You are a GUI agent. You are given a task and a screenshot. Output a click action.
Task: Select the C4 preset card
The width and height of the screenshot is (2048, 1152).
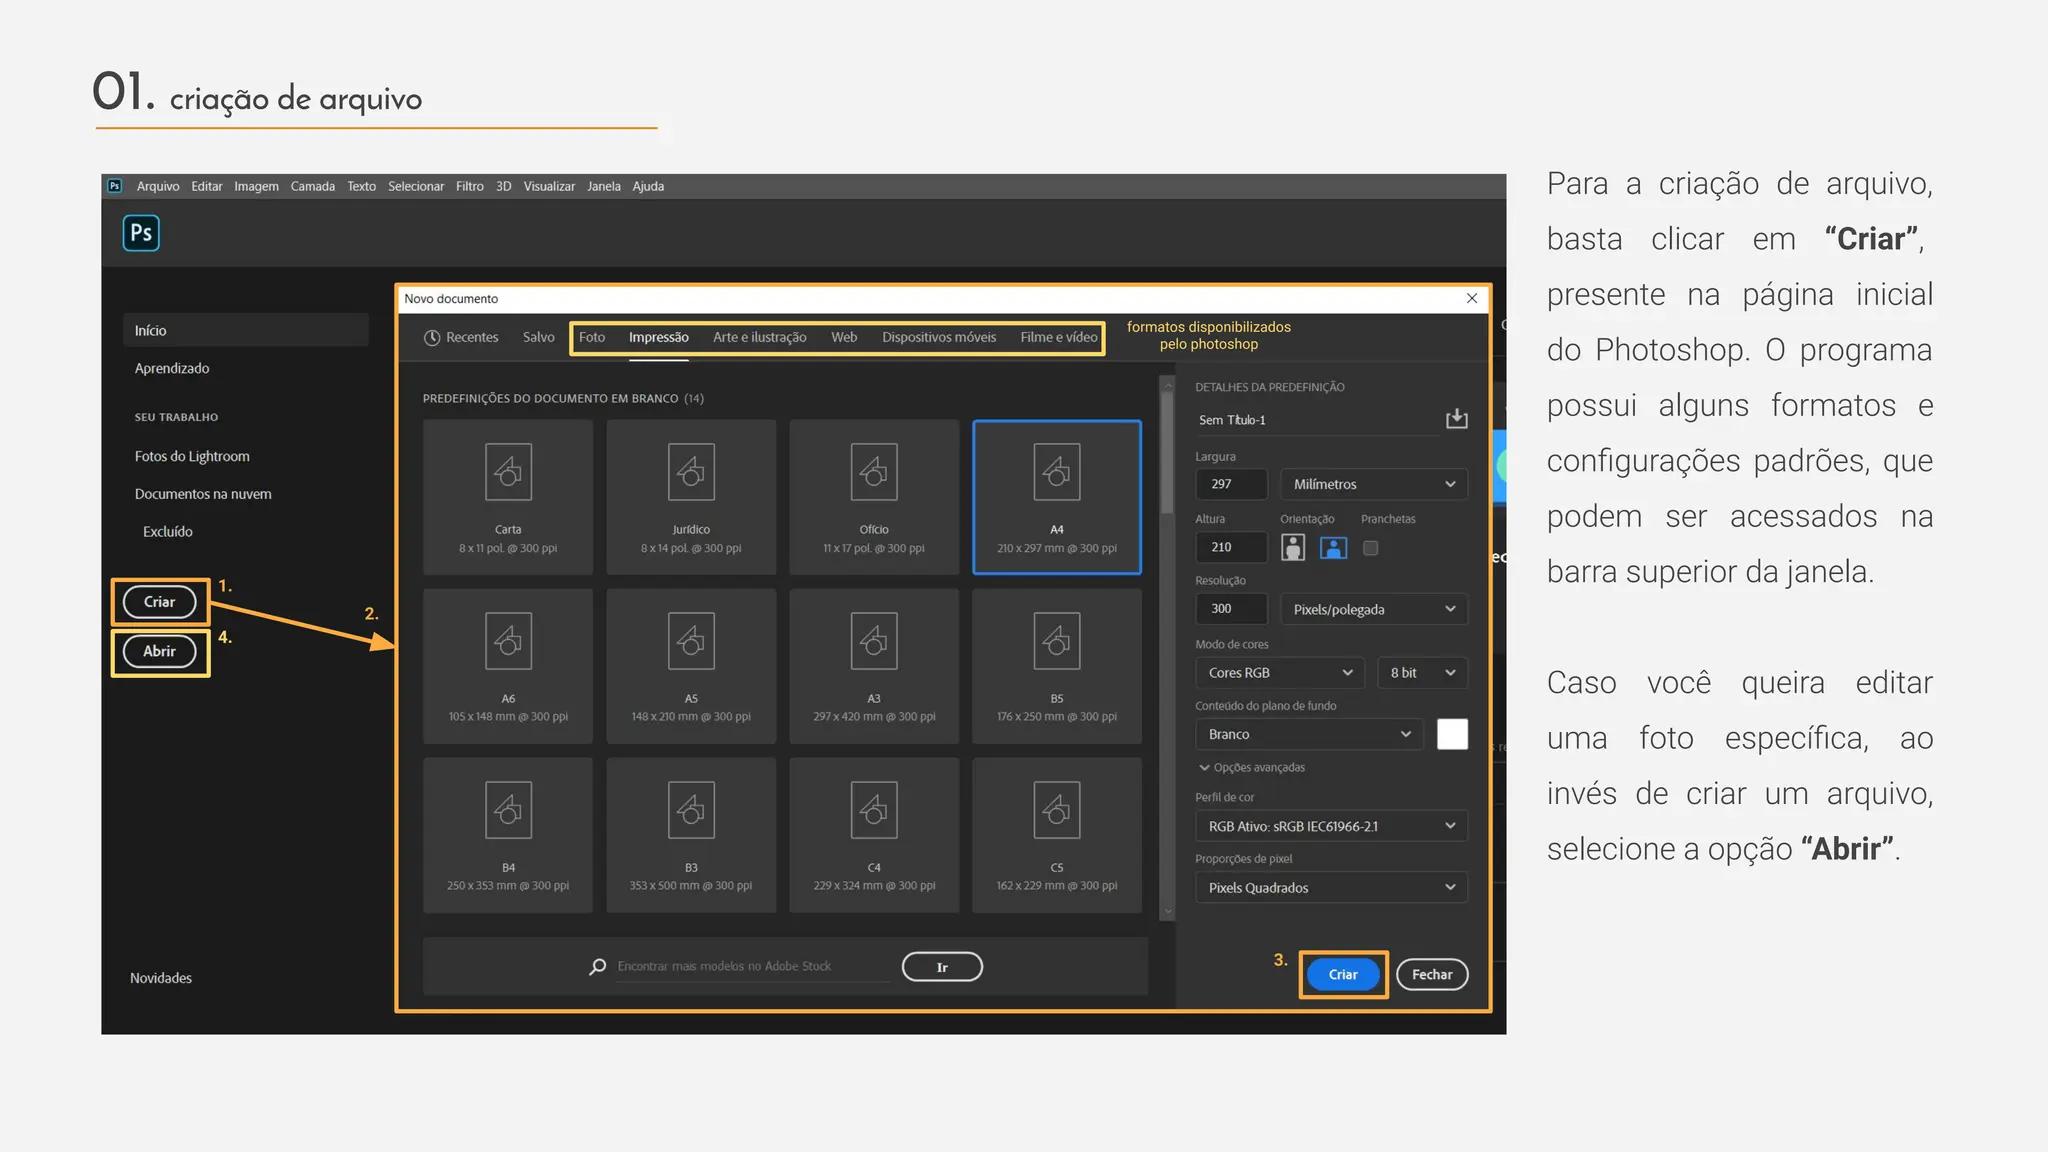point(874,835)
